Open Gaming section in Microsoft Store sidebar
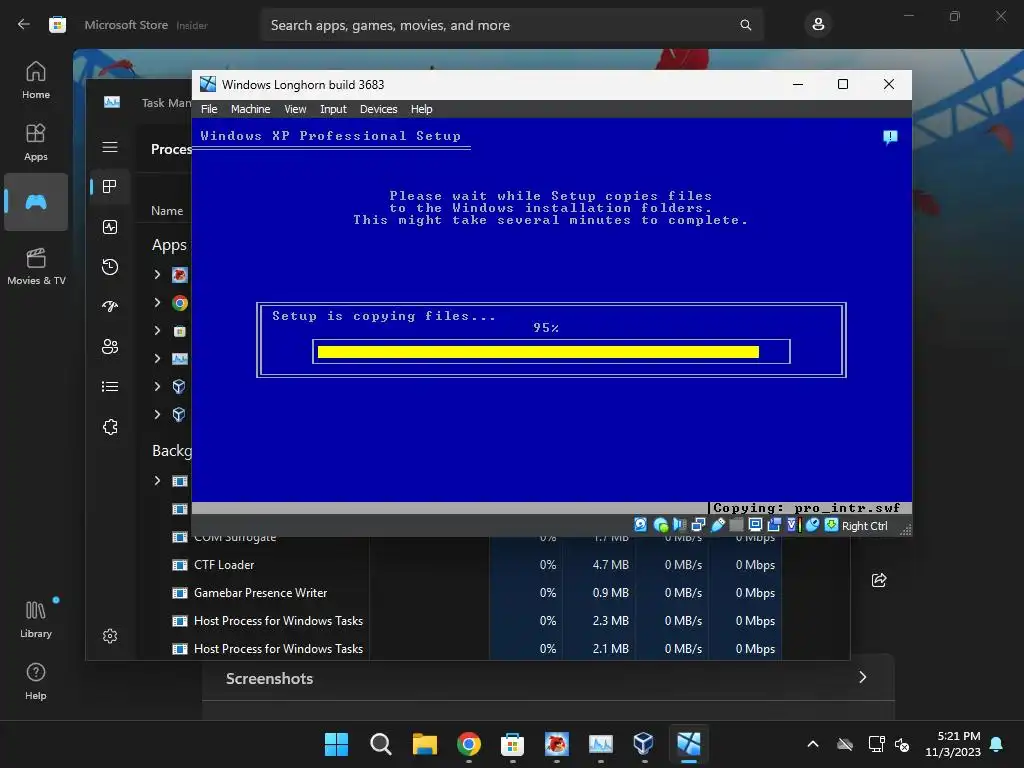This screenshot has height=768, width=1024. pos(36,202)
